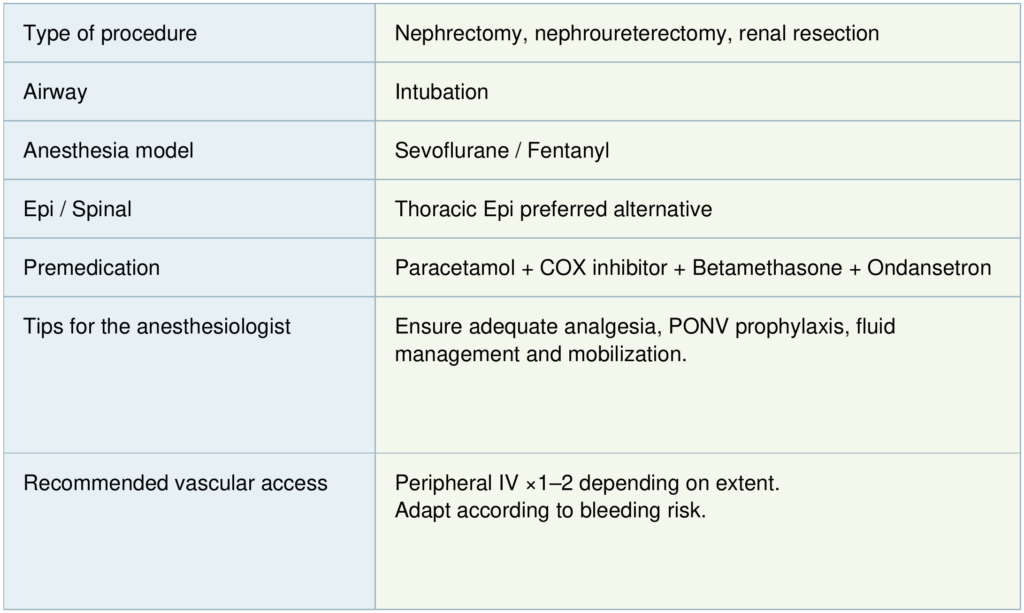Select the "Nephrectomy, nephroureterectomy, renal resection" text
This screenshot has width=1024, height=613.
636,33
